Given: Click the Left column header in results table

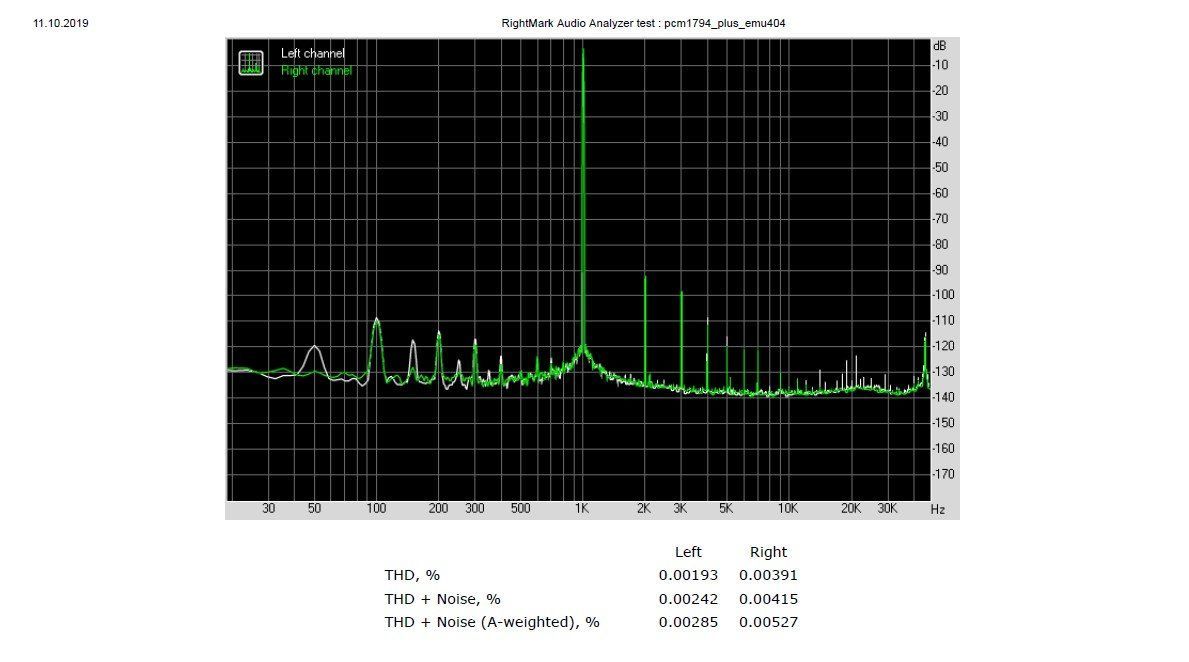Looking at the screenshot, I should 688,552.
